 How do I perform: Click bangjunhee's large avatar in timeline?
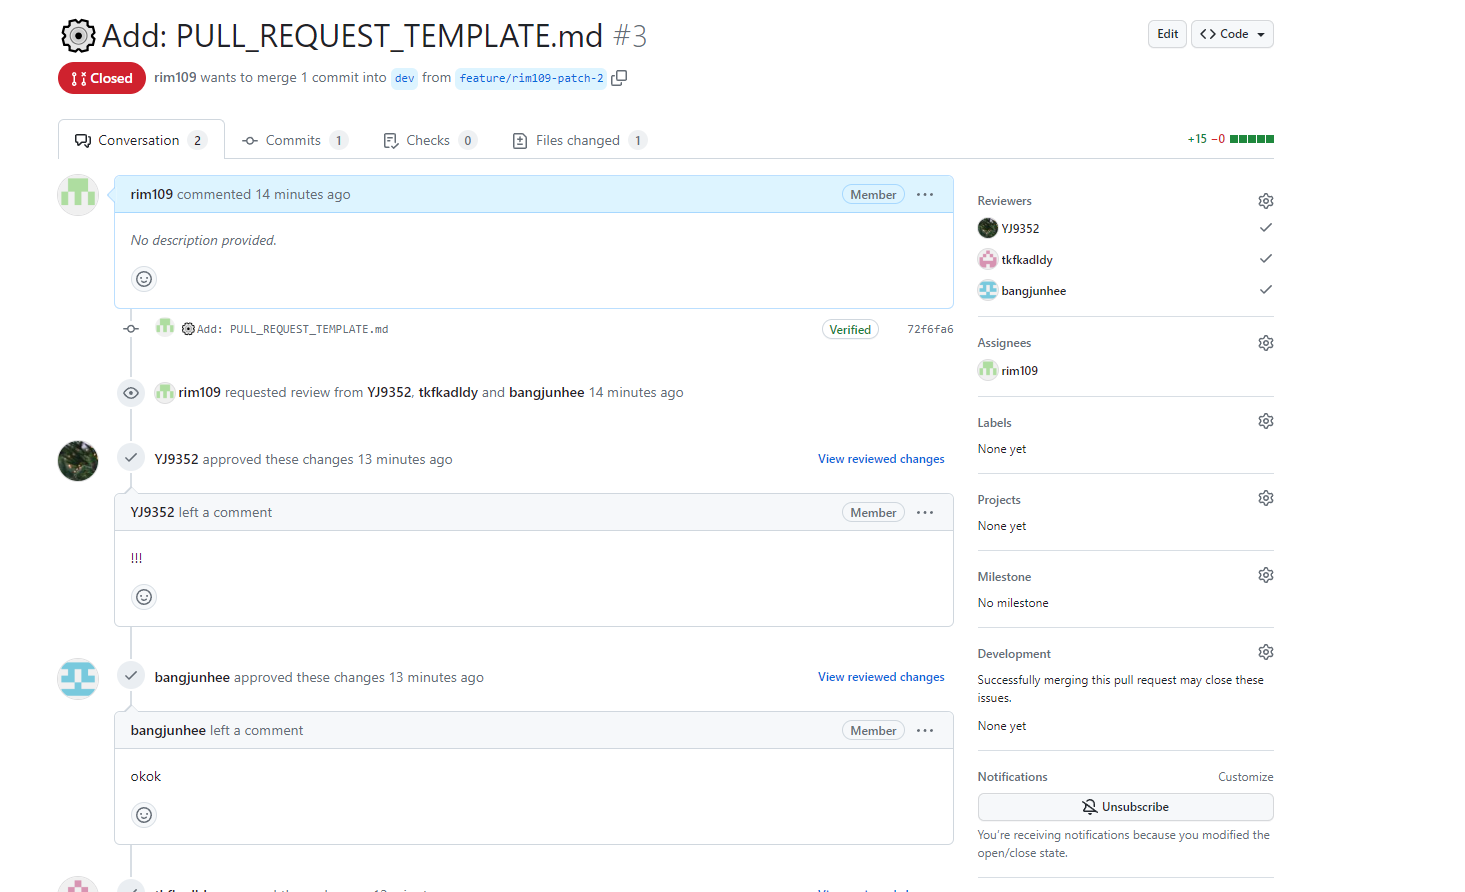point(78,679)
